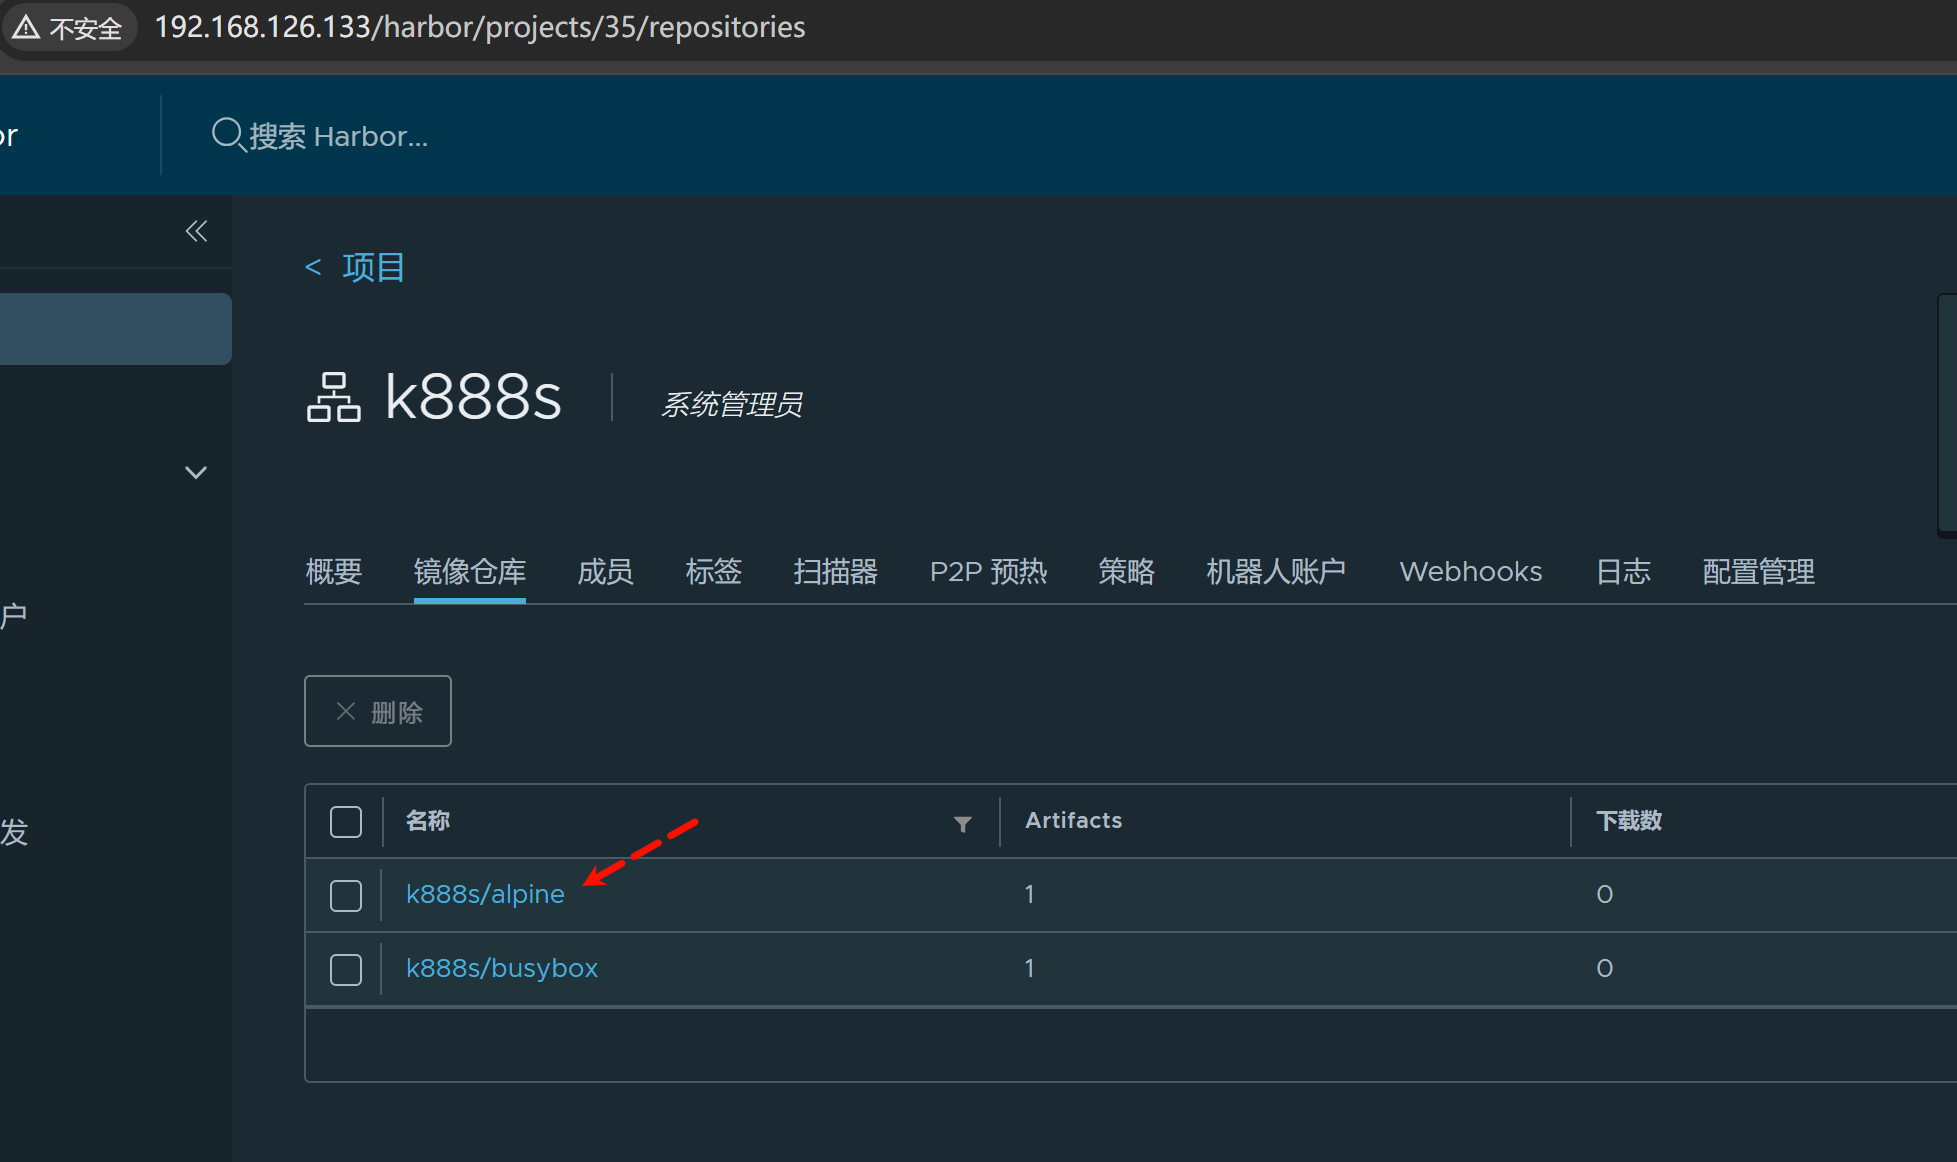This screenshot has width=1957, height=1162.
Task: Click the k888s project hierarchy icon
Action: (333, 397)
